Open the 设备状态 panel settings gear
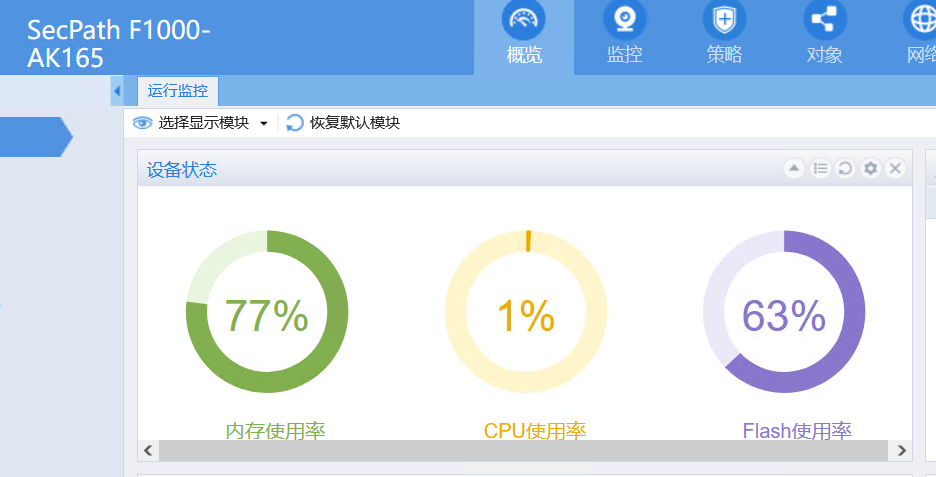The height and width of the screenshot is (477, 936). point(870,169)
